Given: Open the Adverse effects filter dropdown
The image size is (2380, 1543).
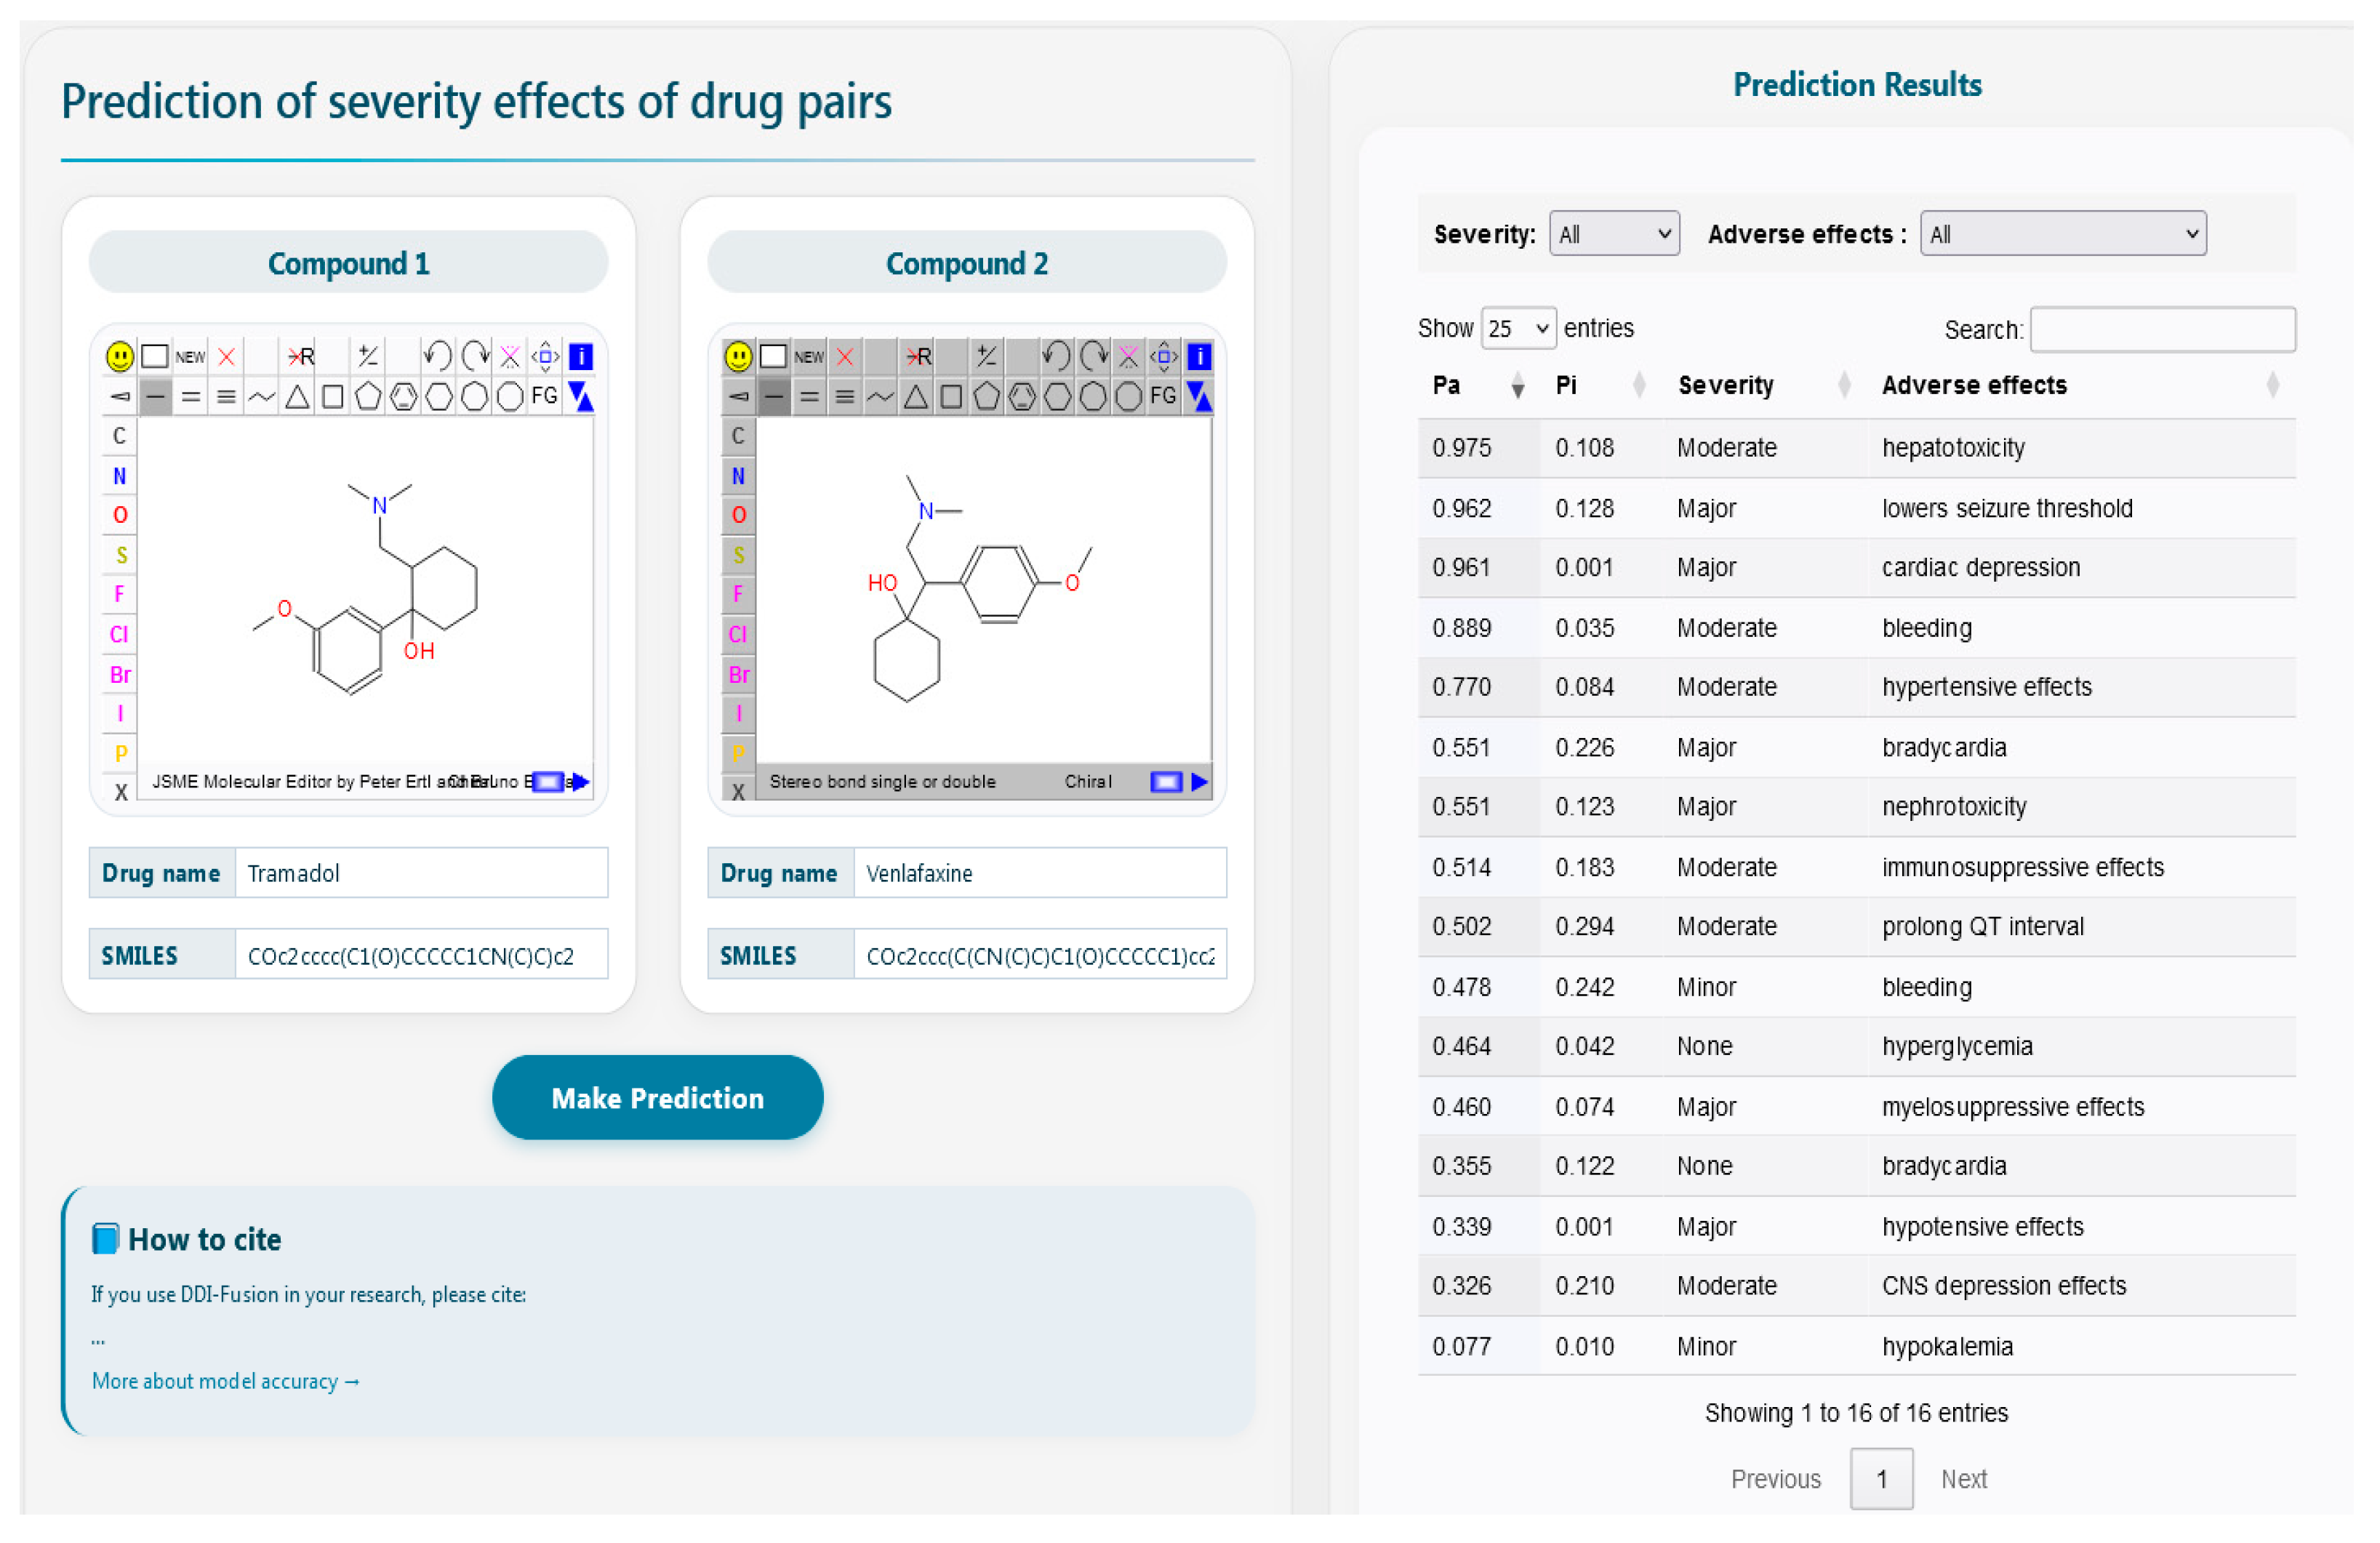Looking at the screenshot, I should click(2063, 234).
